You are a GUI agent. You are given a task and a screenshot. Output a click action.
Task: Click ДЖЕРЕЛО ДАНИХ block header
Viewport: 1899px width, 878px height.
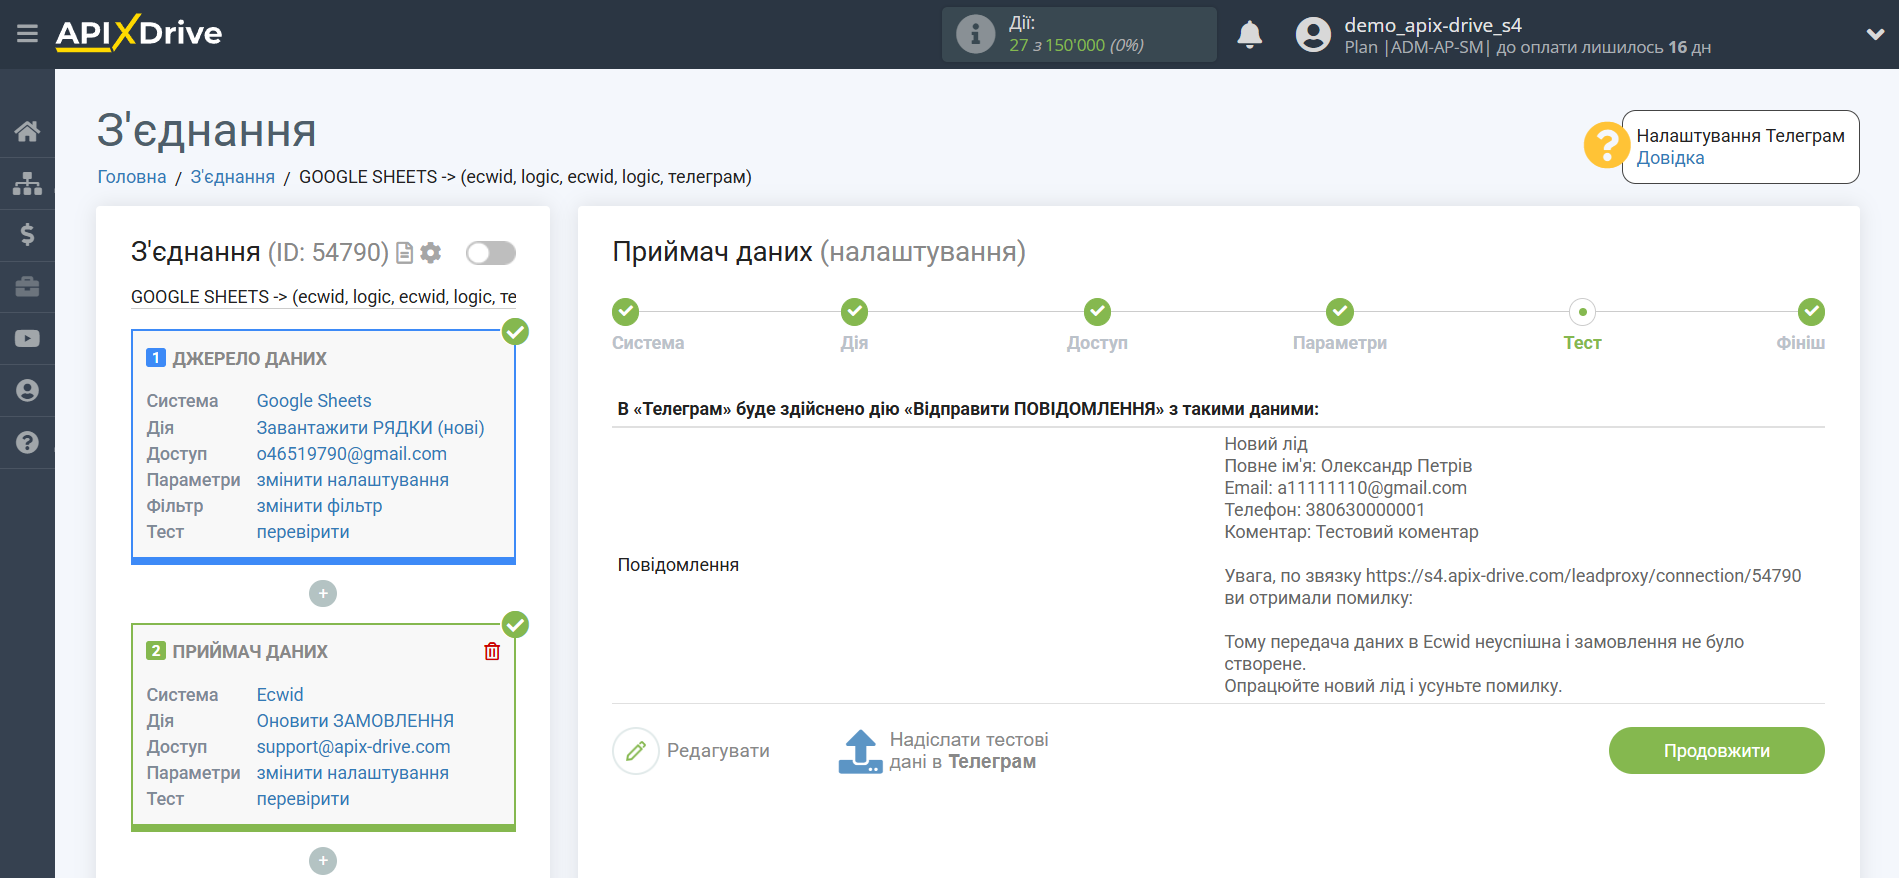click(x=249, y=359)
